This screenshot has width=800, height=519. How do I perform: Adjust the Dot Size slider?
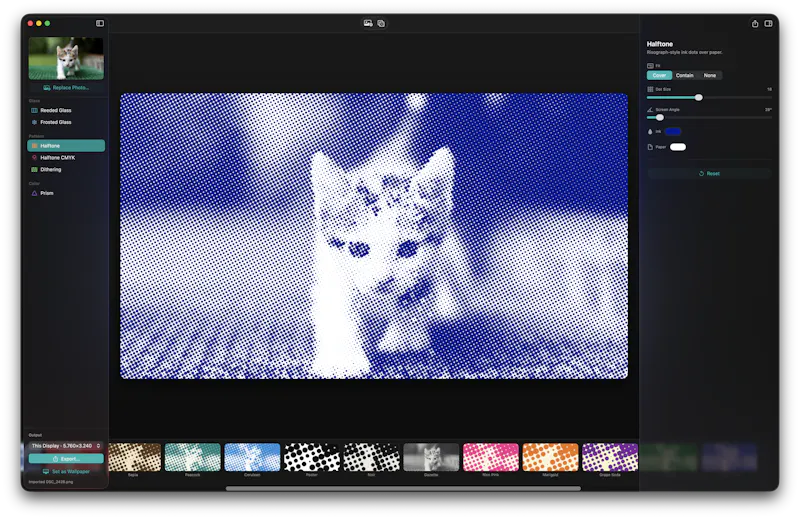[x=709, y=97]
